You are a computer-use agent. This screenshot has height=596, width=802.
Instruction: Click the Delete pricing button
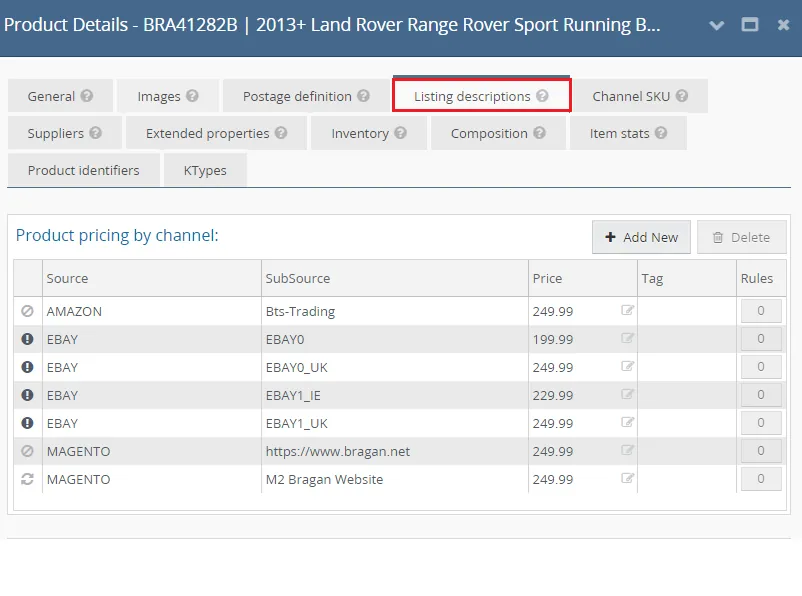(x=742, y=237)
